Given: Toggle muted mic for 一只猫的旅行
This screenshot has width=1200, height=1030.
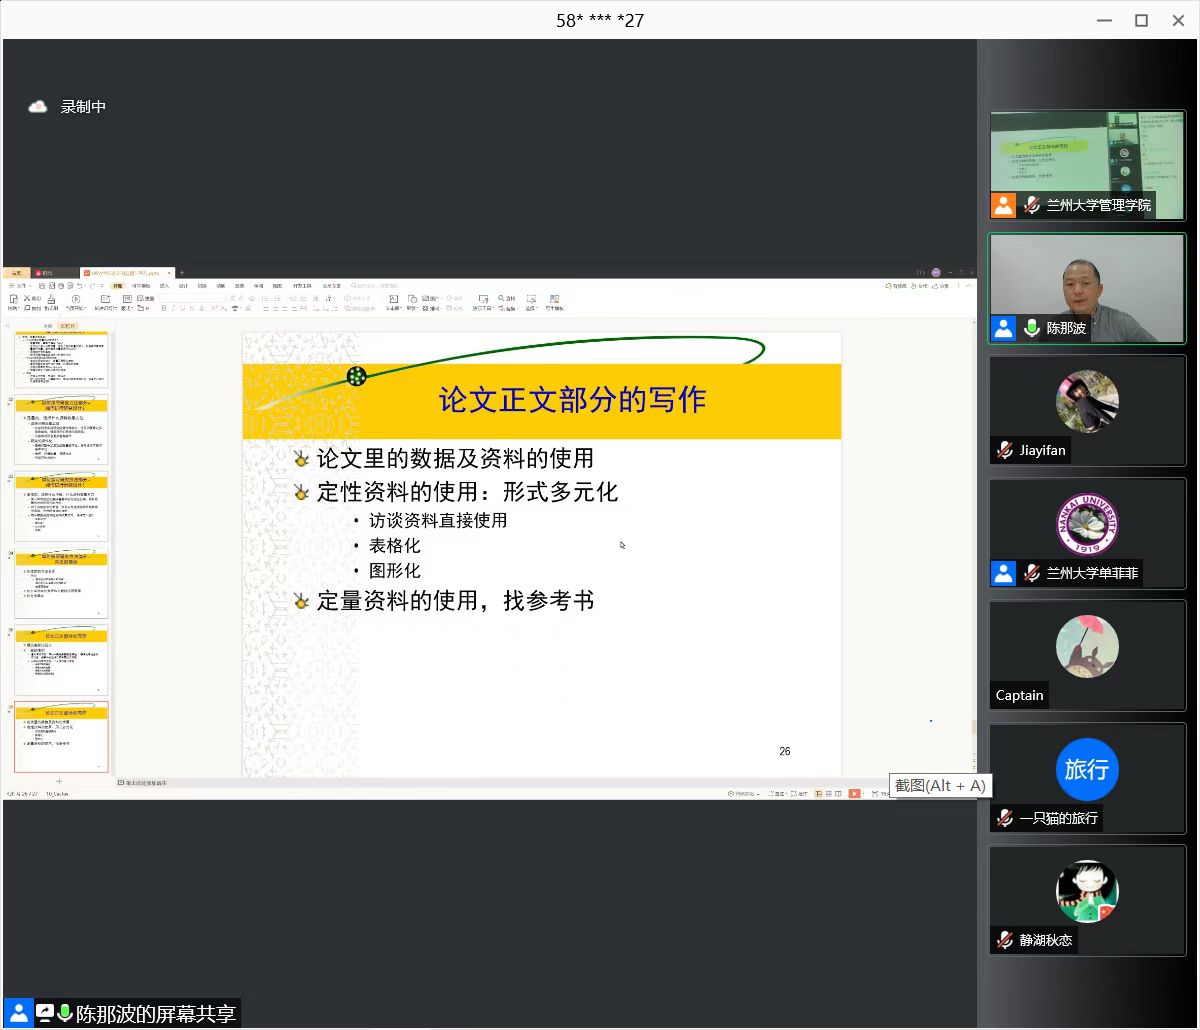Looking at the screenshot, I should pyautogui.click(x=1005, y=818).
